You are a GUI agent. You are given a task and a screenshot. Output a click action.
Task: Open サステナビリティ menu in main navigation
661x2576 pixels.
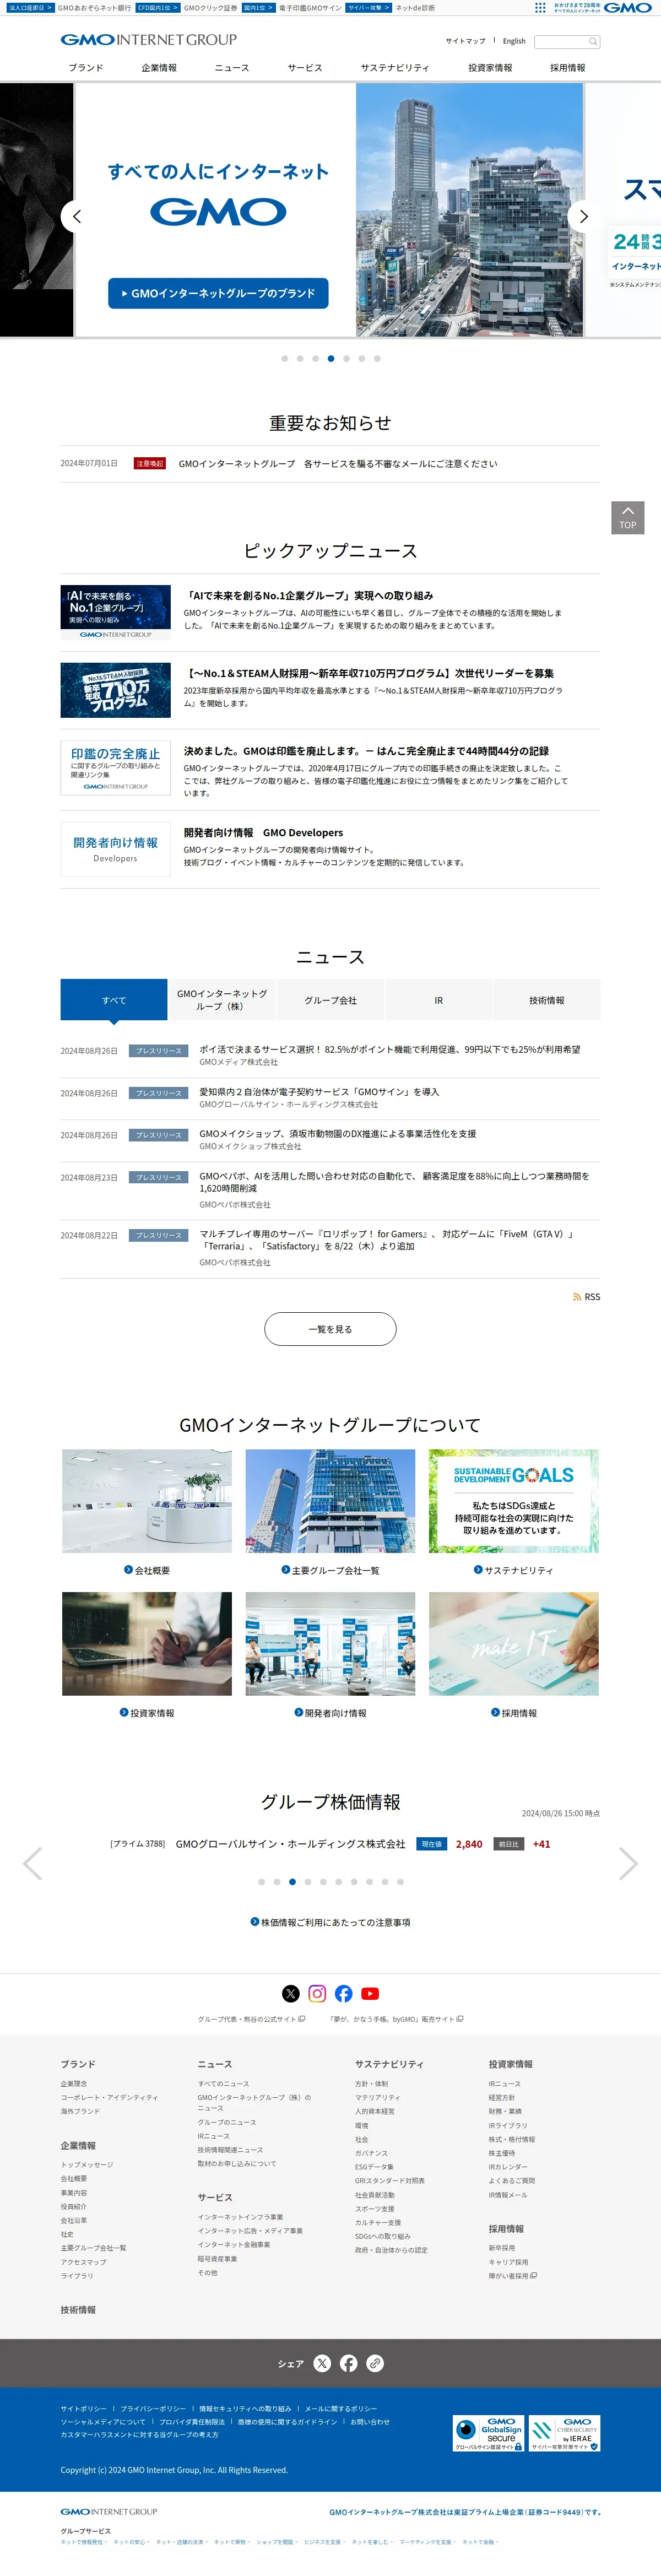click(x=395, y=68)
